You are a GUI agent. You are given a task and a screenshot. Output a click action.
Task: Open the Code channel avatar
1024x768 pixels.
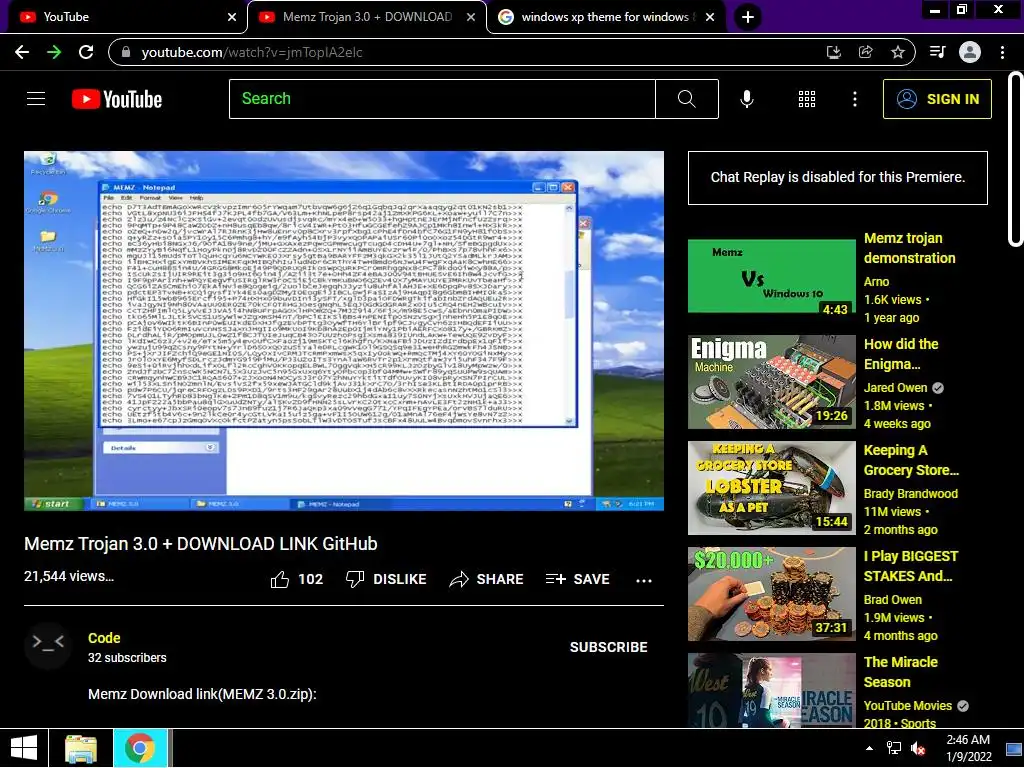point(47,647)
